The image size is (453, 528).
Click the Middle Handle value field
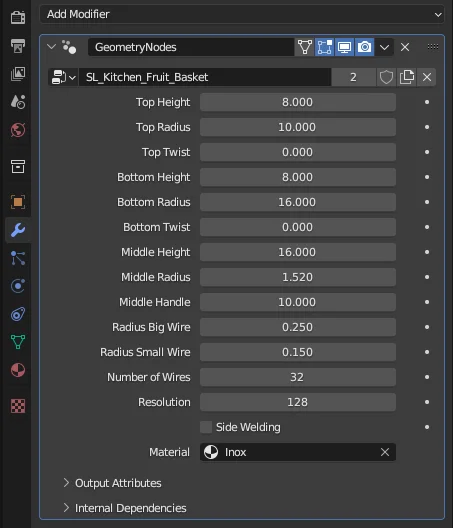pos(297,302)
